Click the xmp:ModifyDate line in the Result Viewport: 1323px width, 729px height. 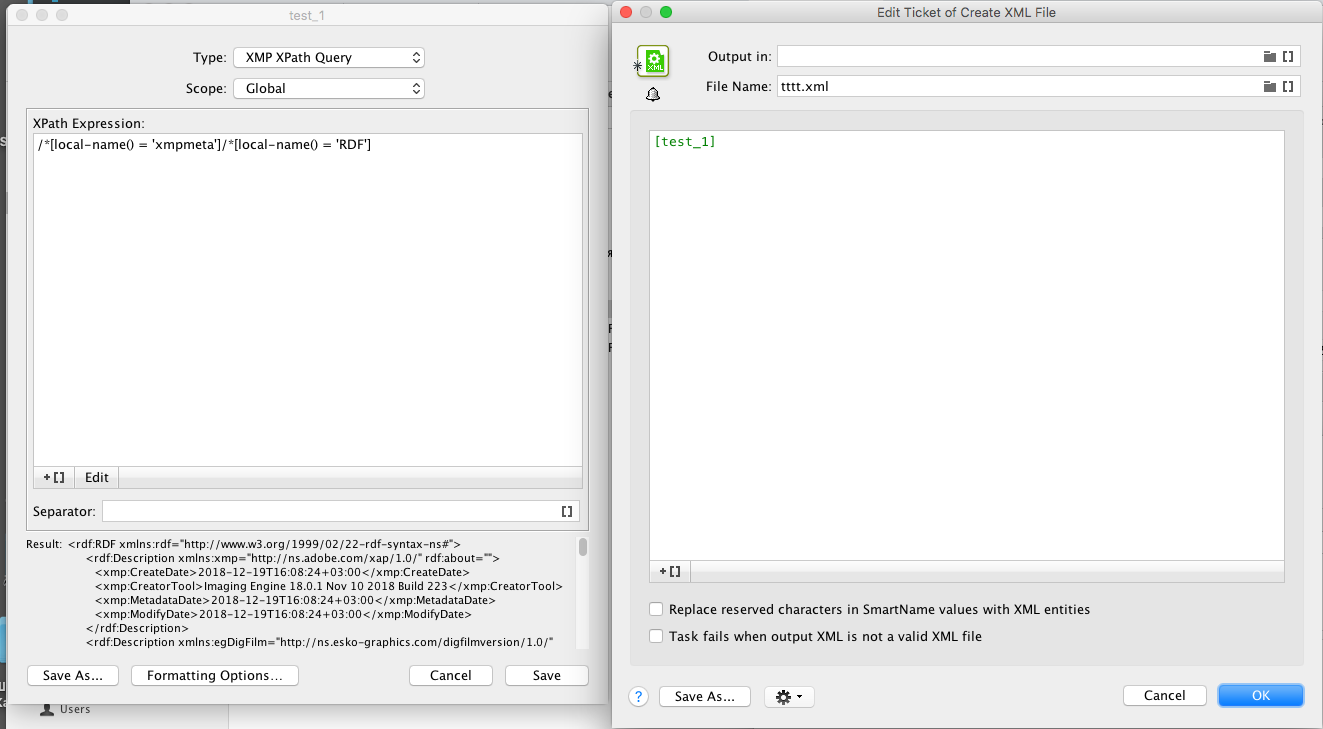pyautogui.click(x=283, y=614)
